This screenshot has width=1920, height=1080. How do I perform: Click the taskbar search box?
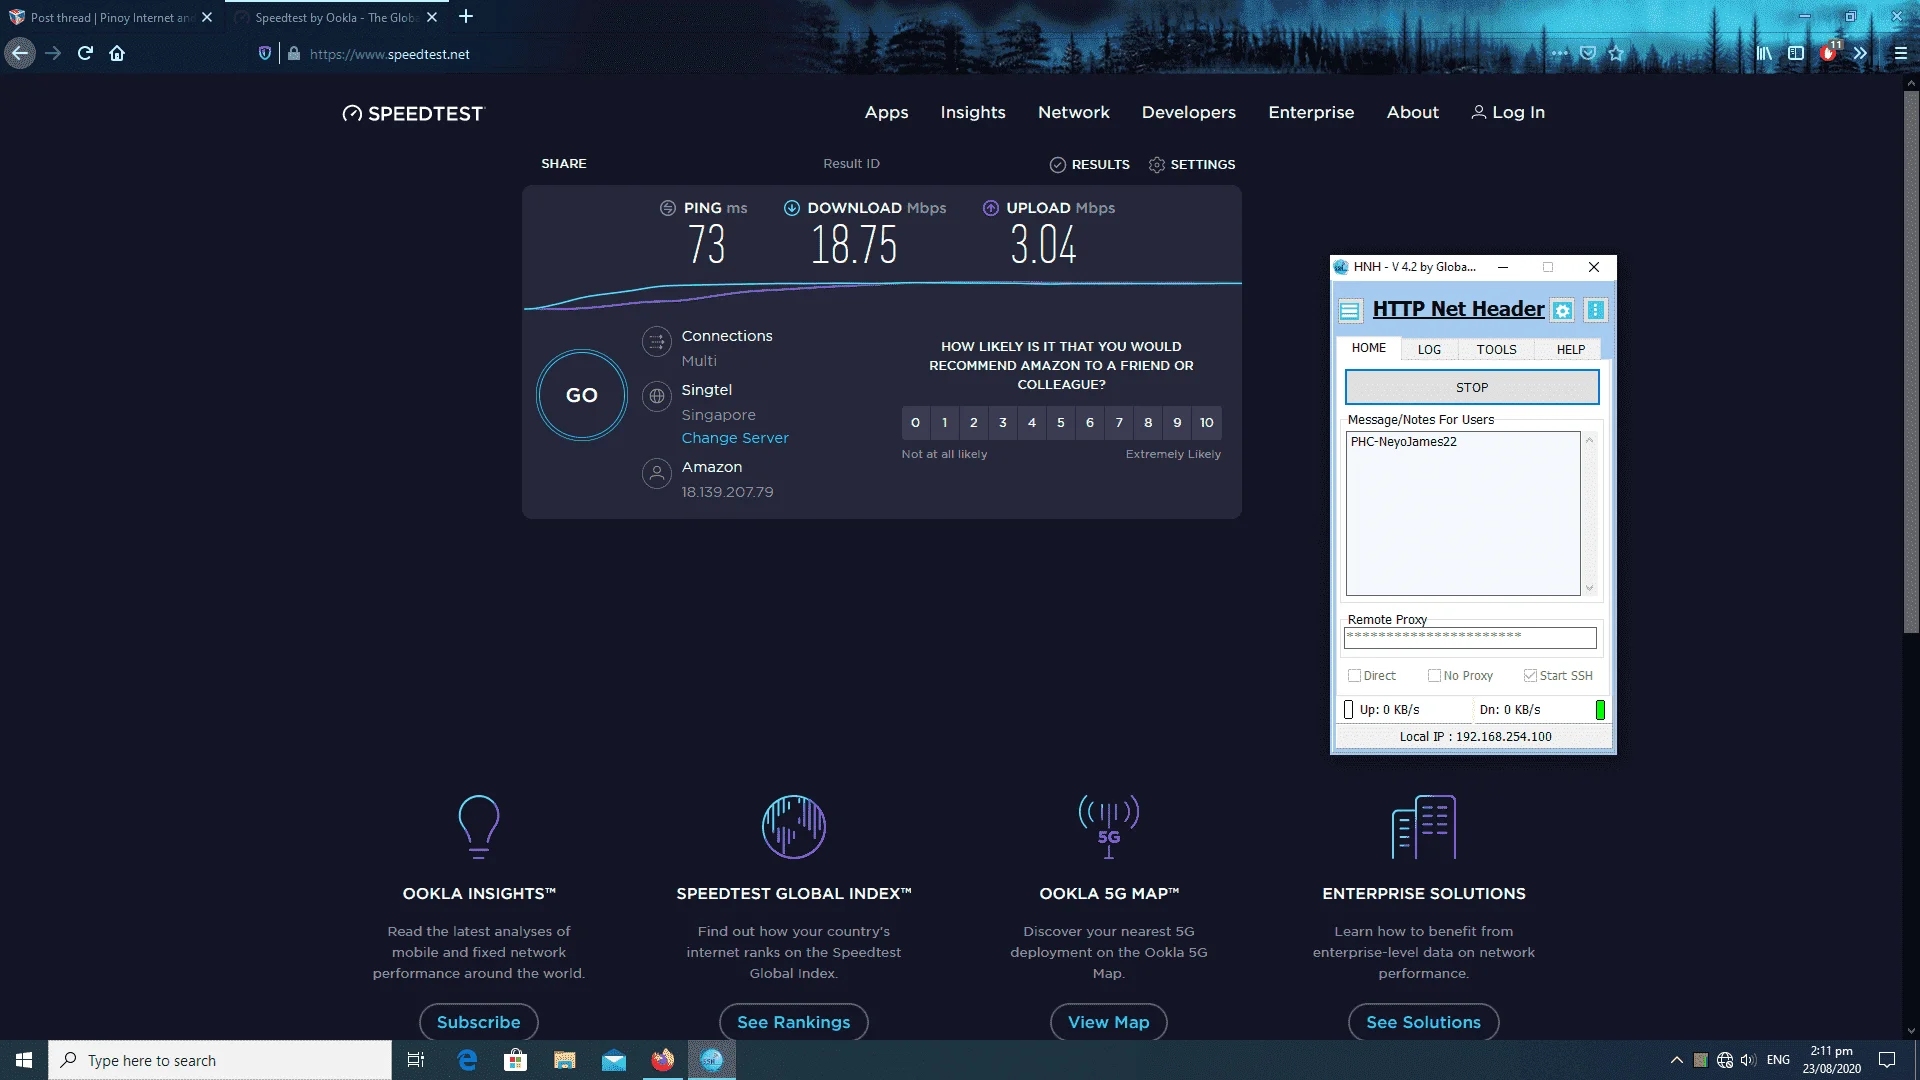click(x=220, y=1060)
